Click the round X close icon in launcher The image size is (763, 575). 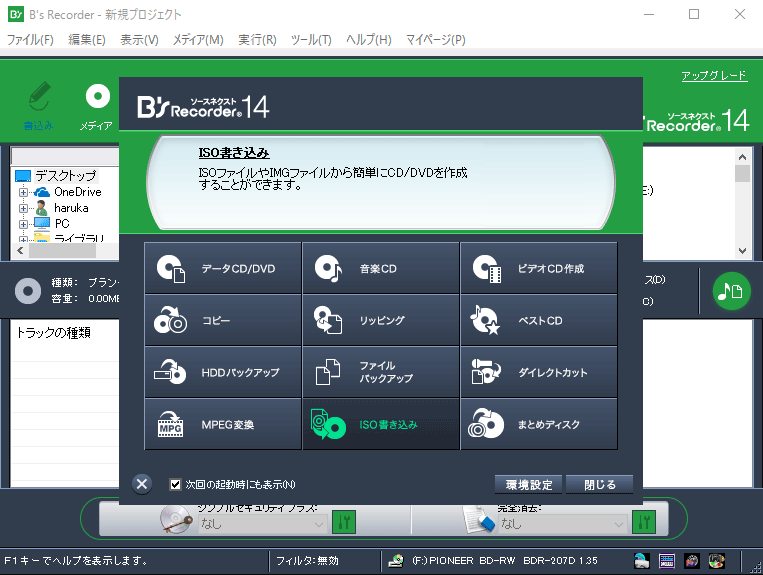click(x=142, y=484)
